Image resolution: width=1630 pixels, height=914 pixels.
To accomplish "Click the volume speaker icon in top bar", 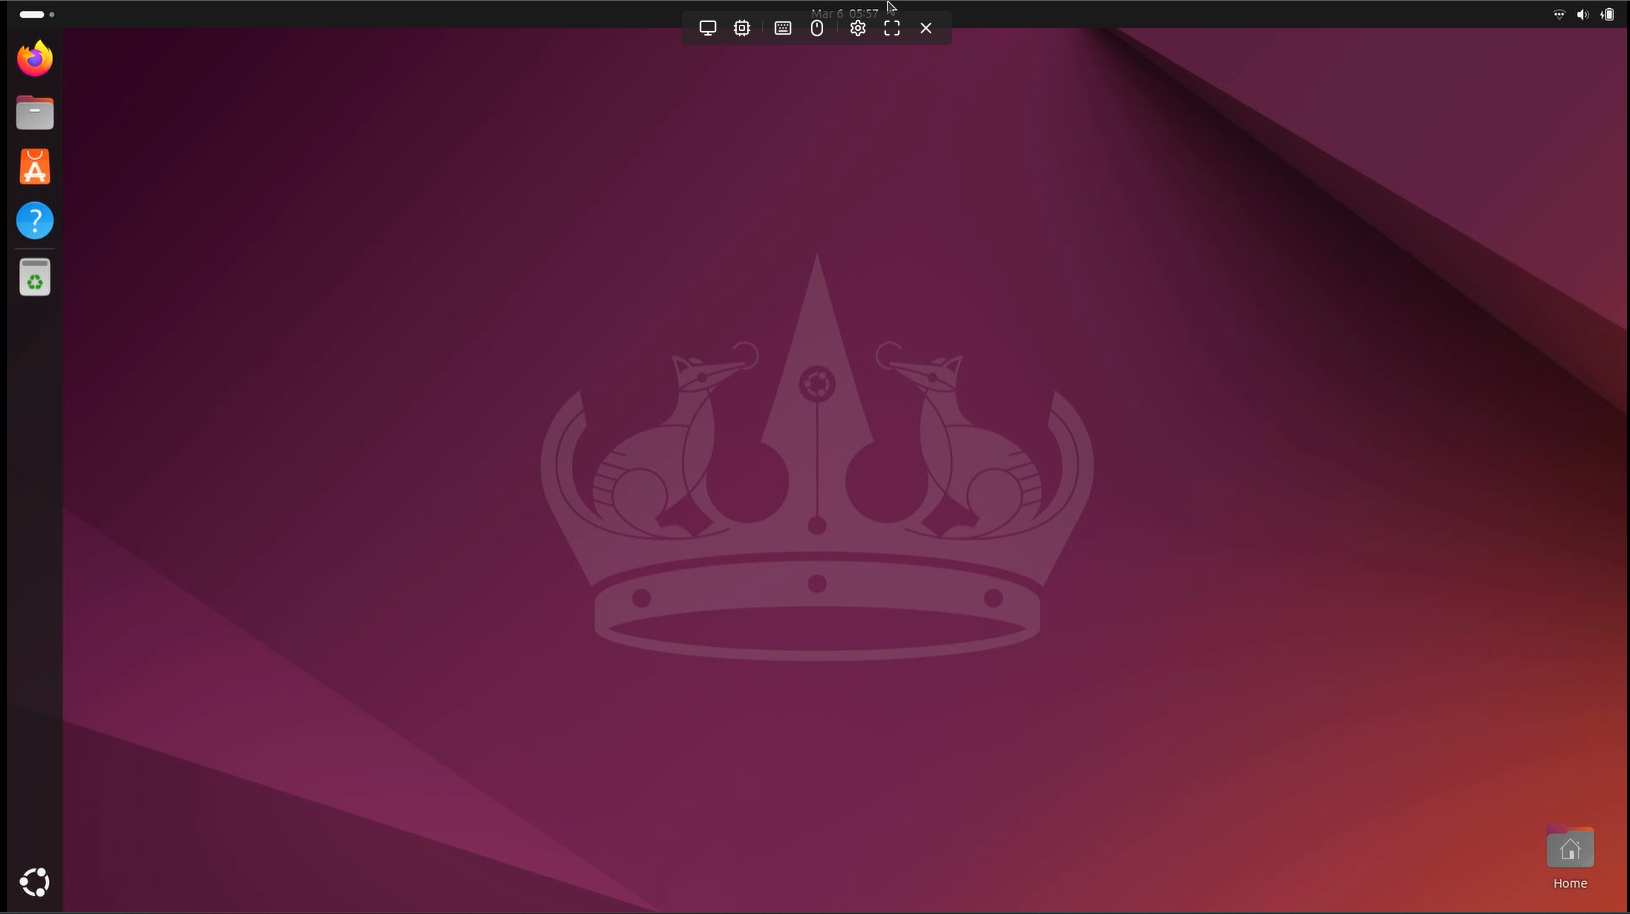I will click(x=1583, y=14).
